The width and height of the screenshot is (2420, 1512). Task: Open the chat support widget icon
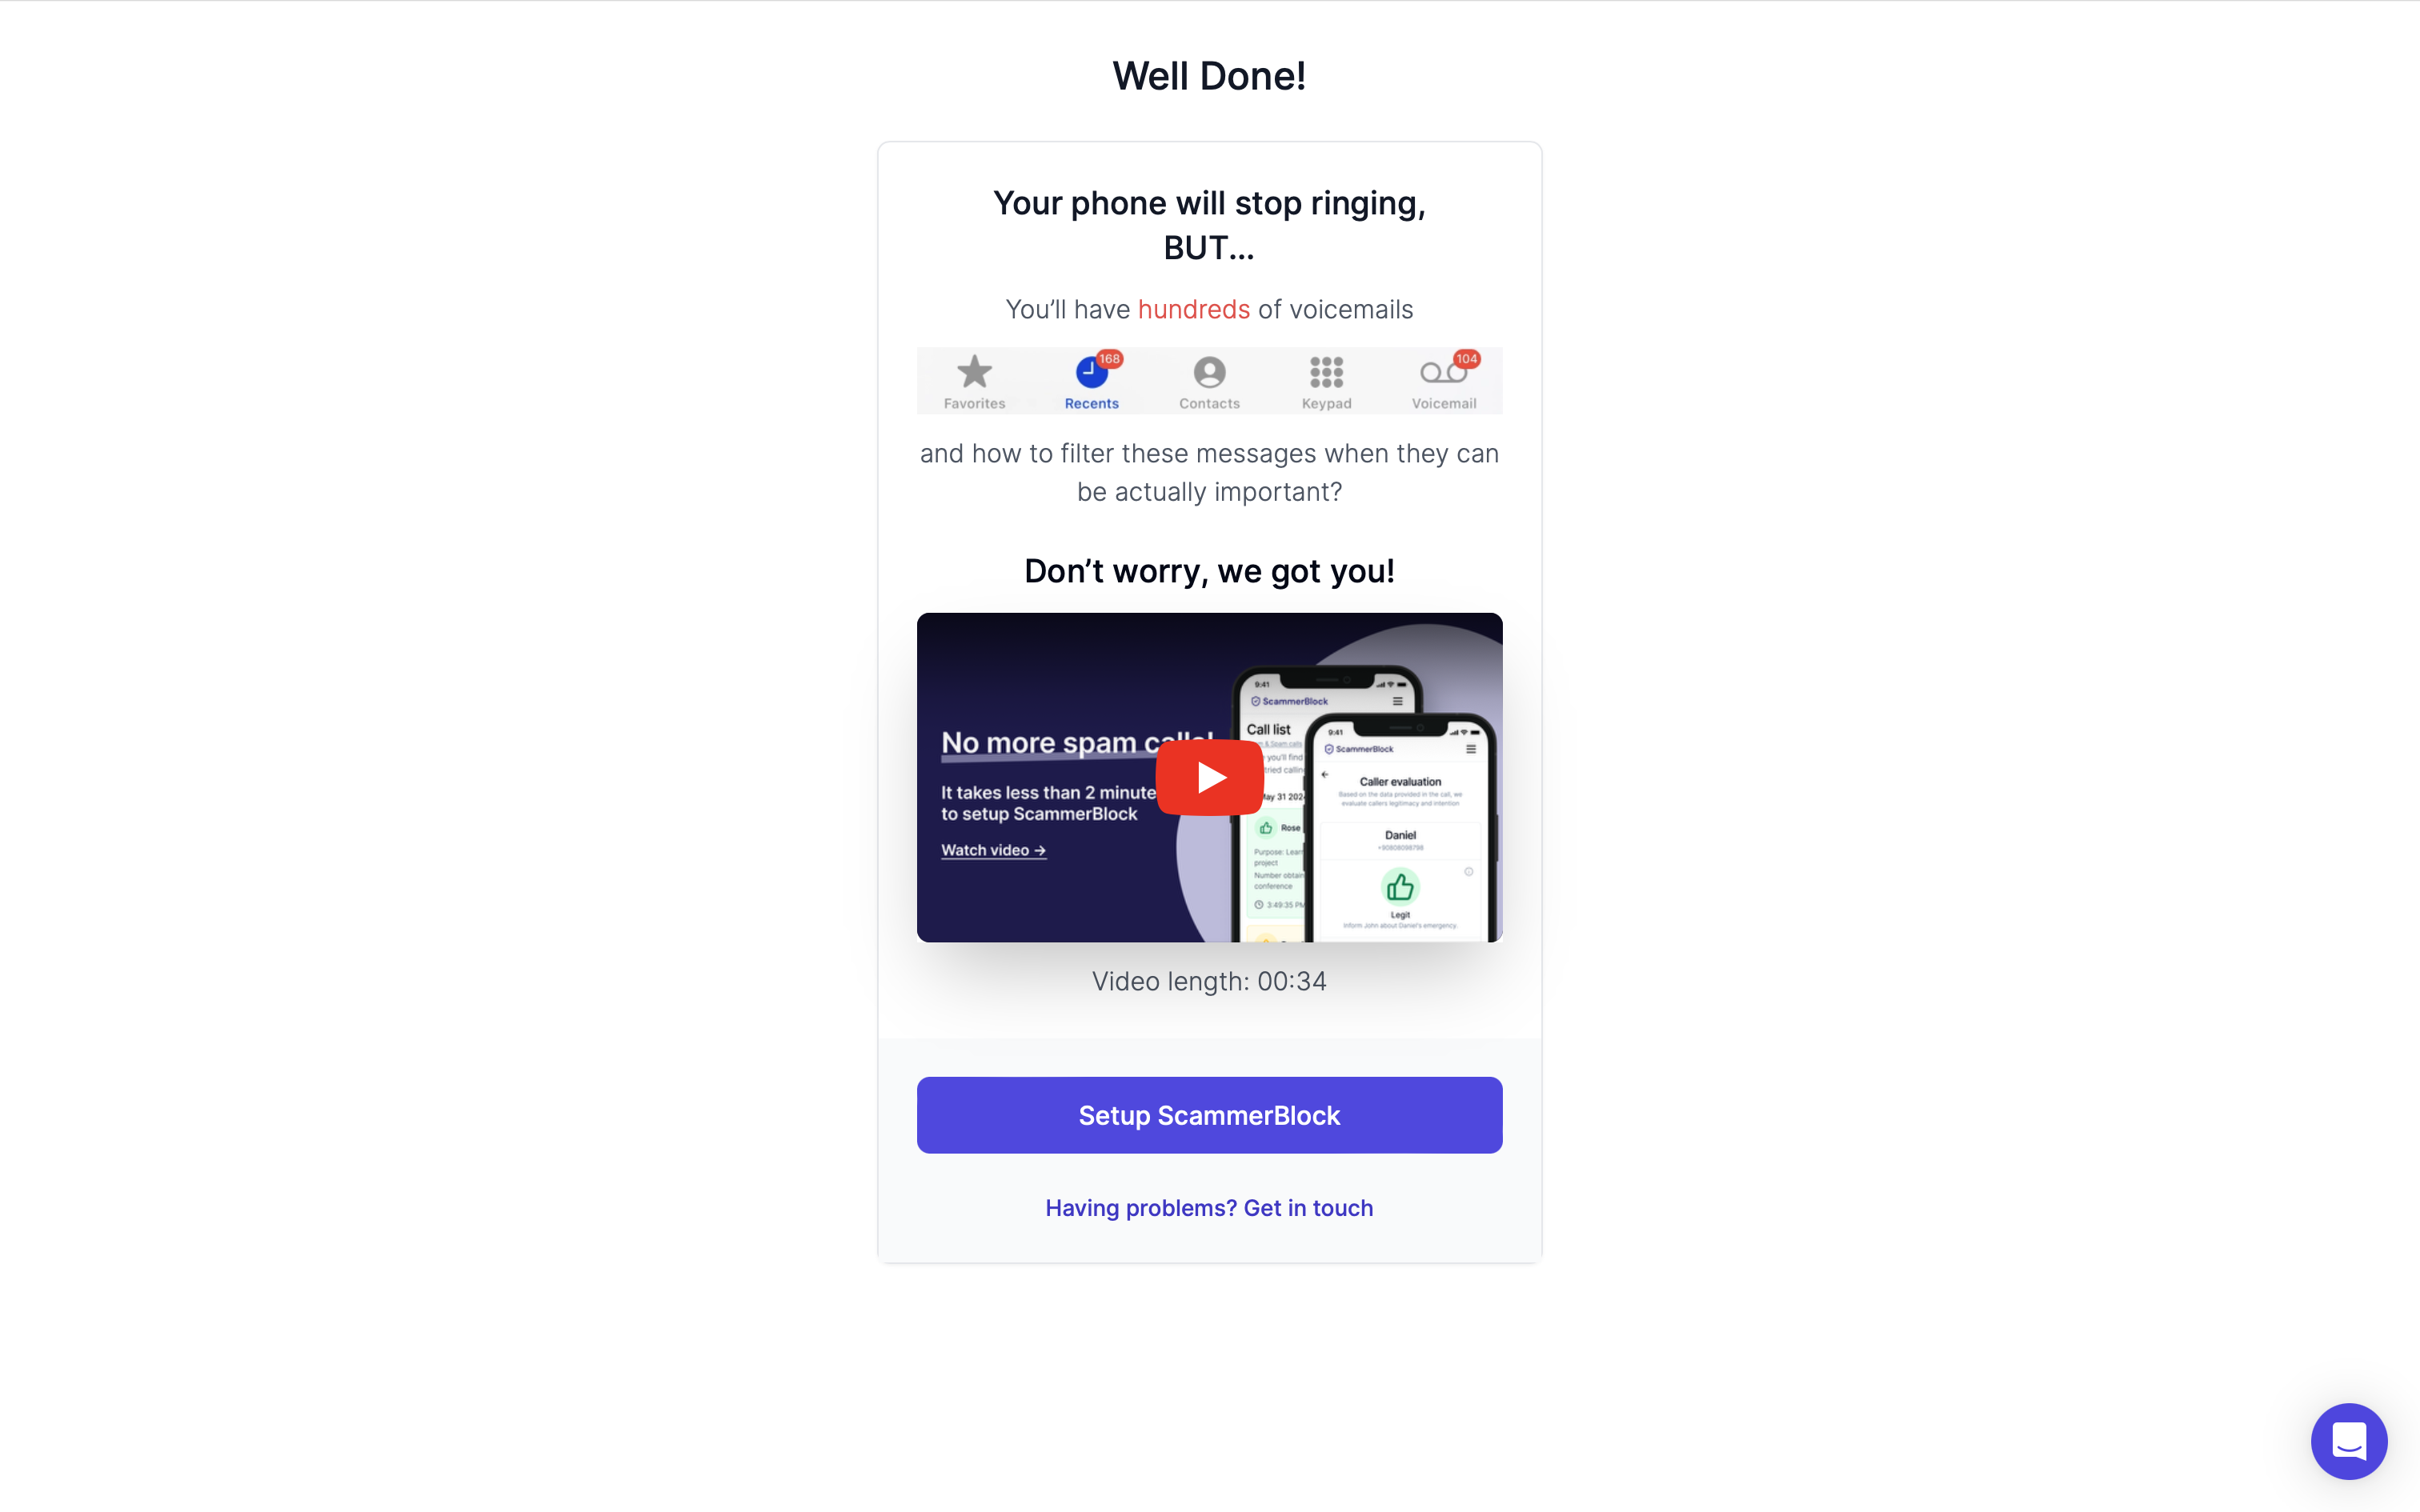tap(2349, 1441)
